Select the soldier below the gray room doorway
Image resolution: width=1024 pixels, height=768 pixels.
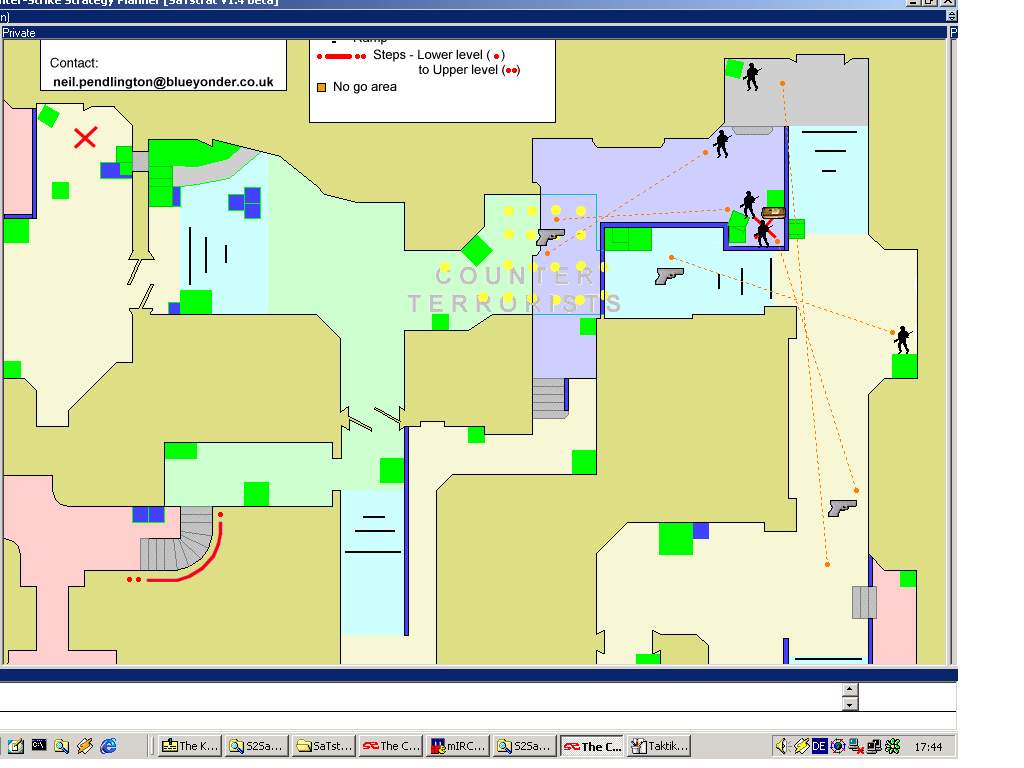722,144
